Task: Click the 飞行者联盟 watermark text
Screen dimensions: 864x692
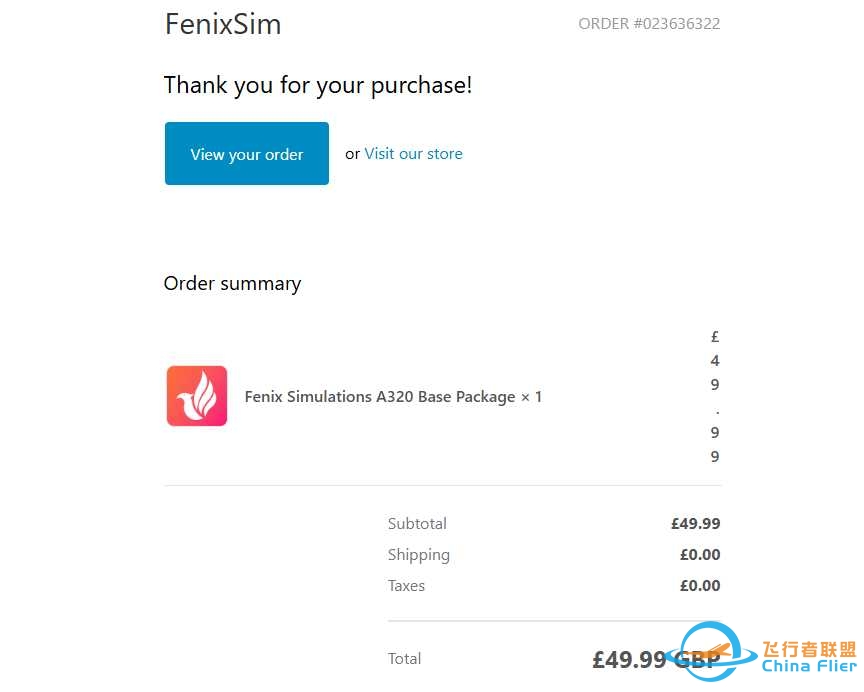Action: click(809, 649)
